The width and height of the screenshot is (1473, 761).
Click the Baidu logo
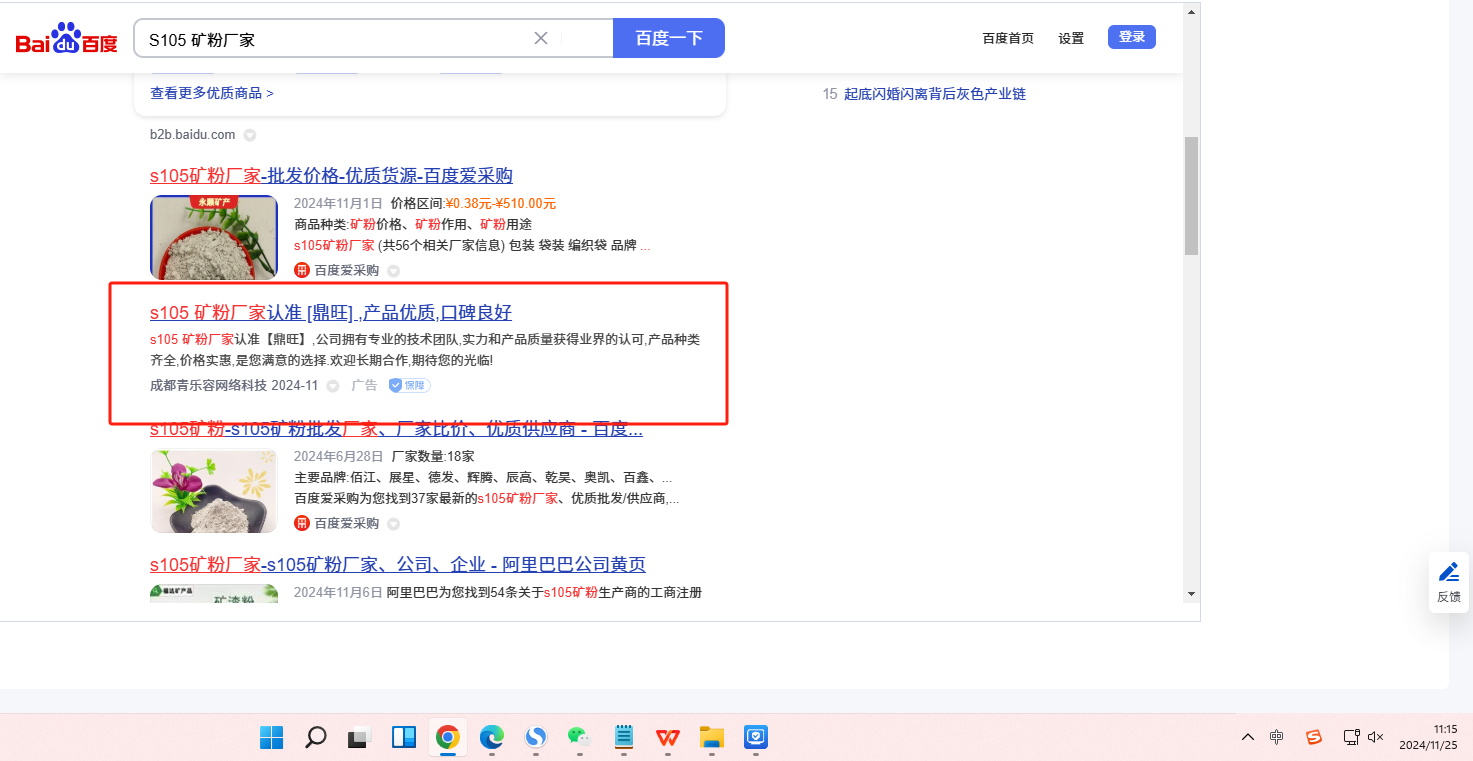[66, 40]
